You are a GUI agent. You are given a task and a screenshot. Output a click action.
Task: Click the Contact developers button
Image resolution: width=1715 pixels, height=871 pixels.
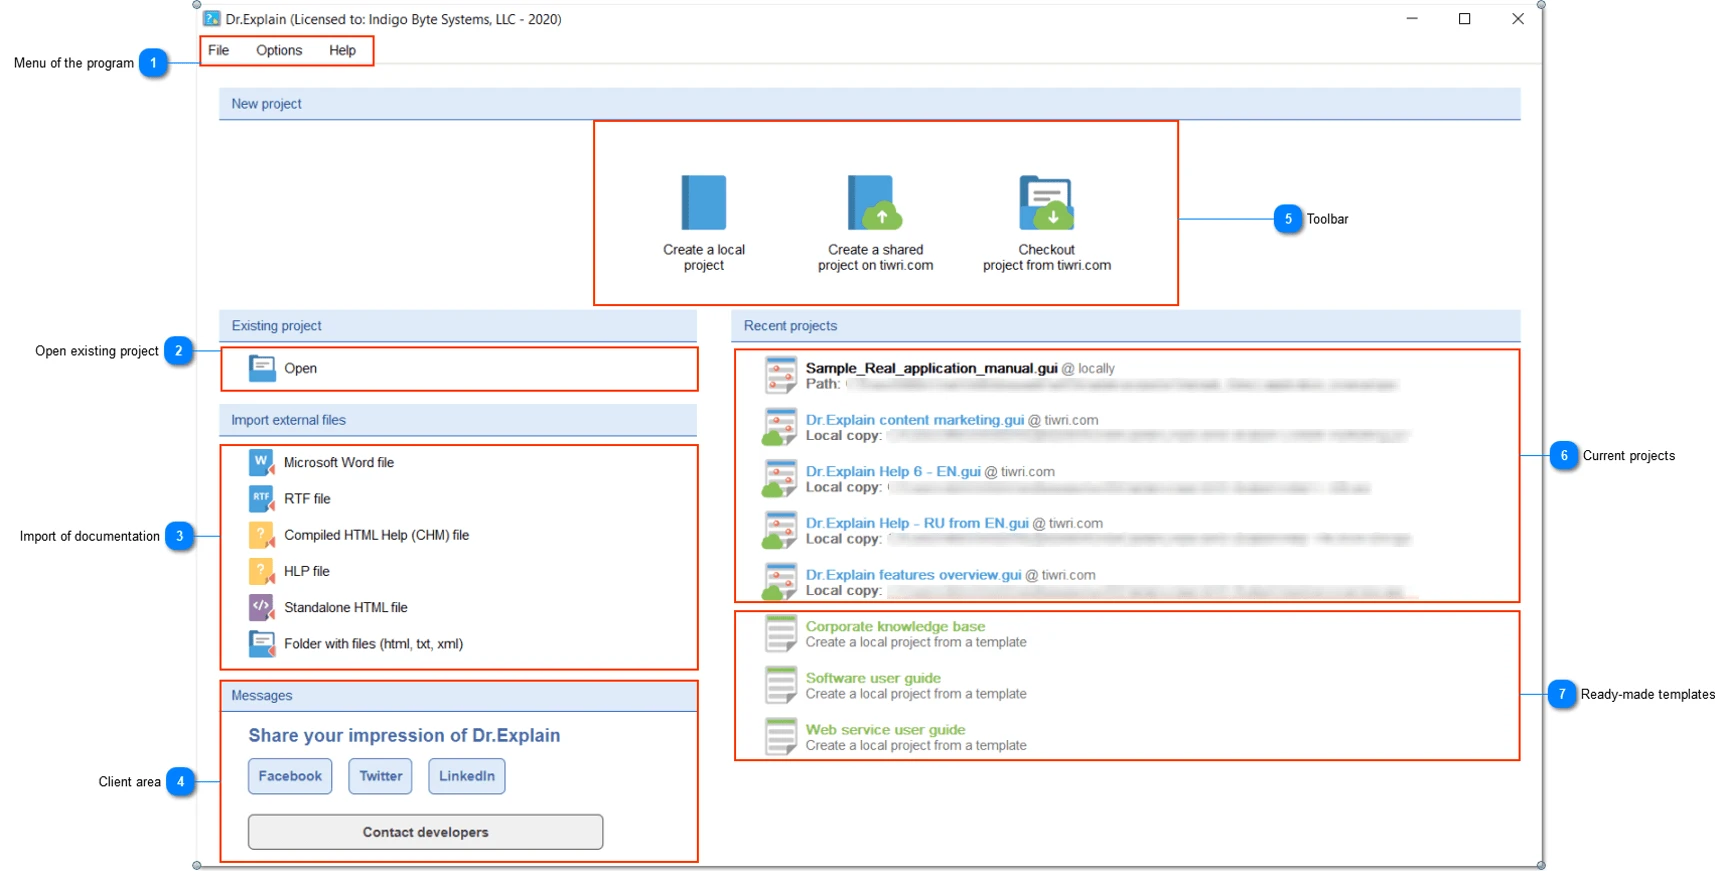pyautogui.click(x=425, y=832)
